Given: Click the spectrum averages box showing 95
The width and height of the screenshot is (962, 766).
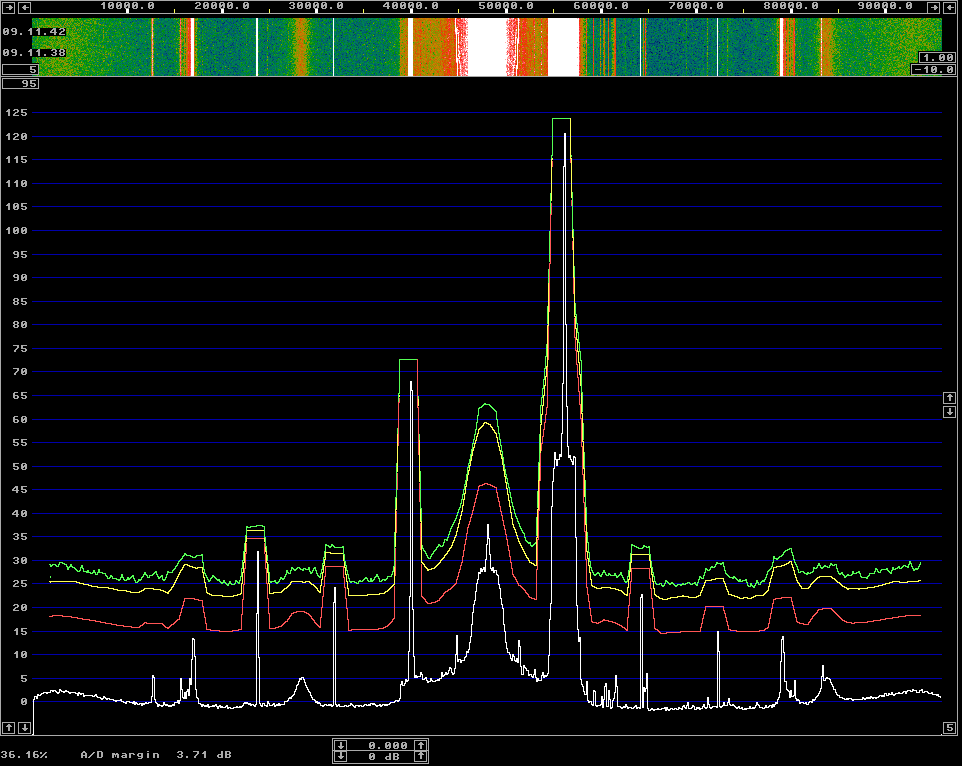Looking at the screenshot, I should pos(20,83).
